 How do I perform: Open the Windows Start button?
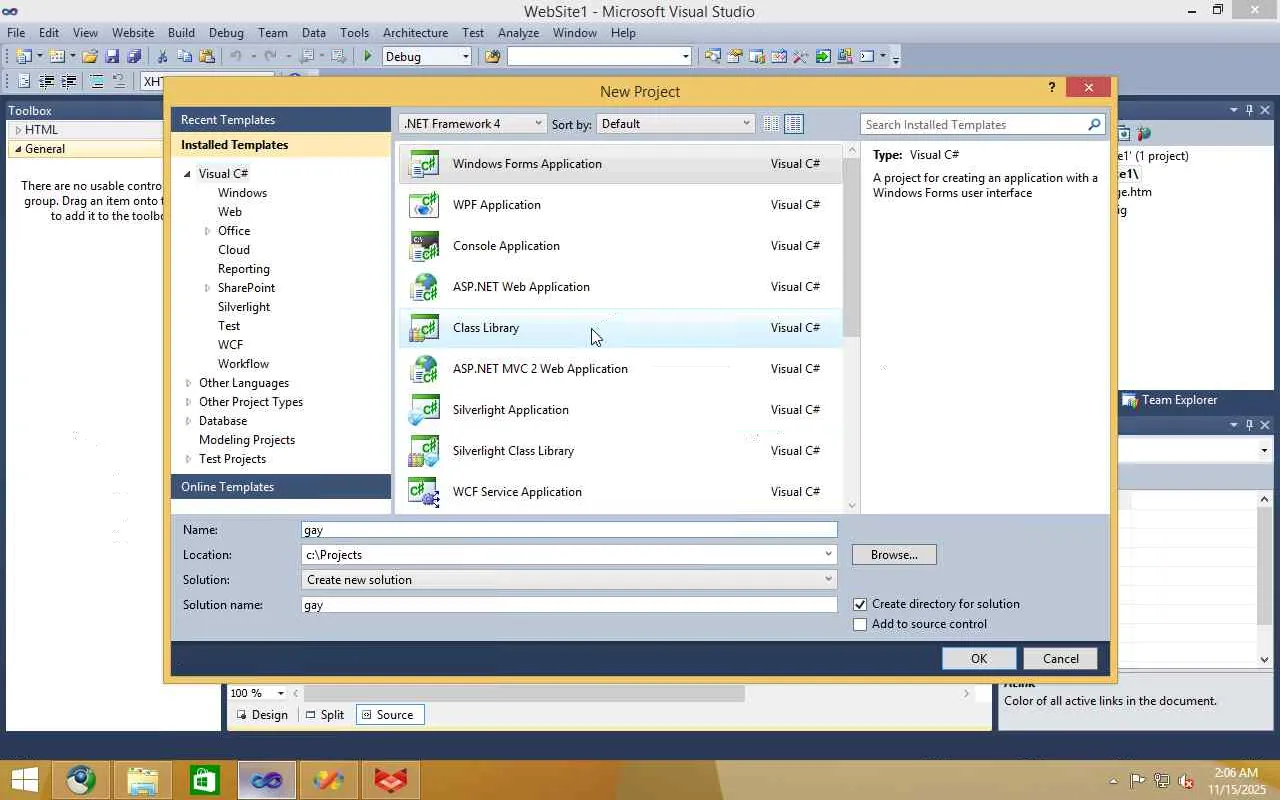click(x=24, y=780)
